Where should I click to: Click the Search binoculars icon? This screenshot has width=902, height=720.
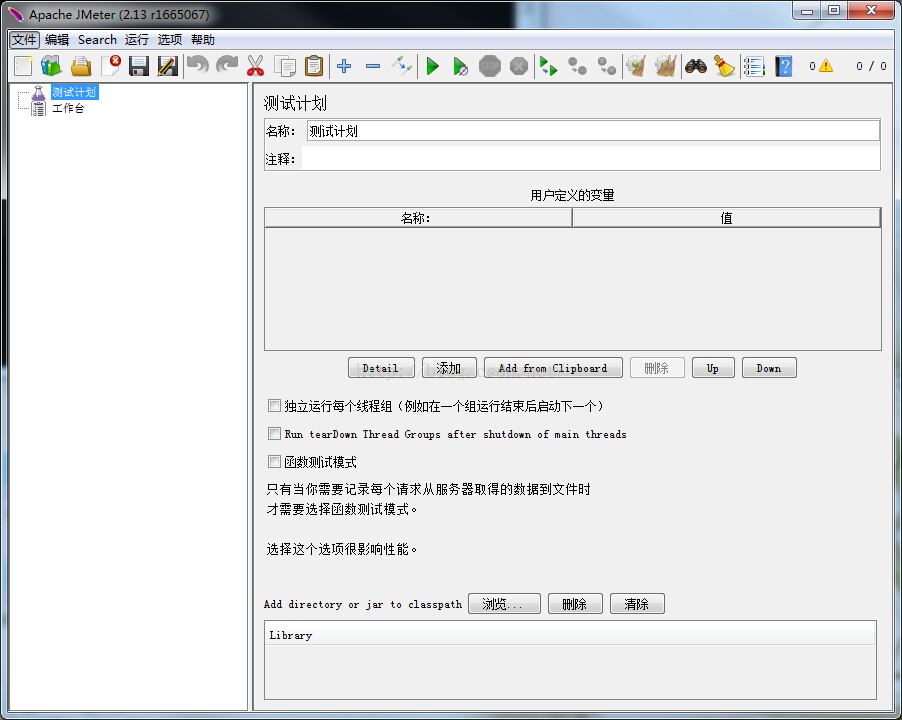click(x=696, y=66)
